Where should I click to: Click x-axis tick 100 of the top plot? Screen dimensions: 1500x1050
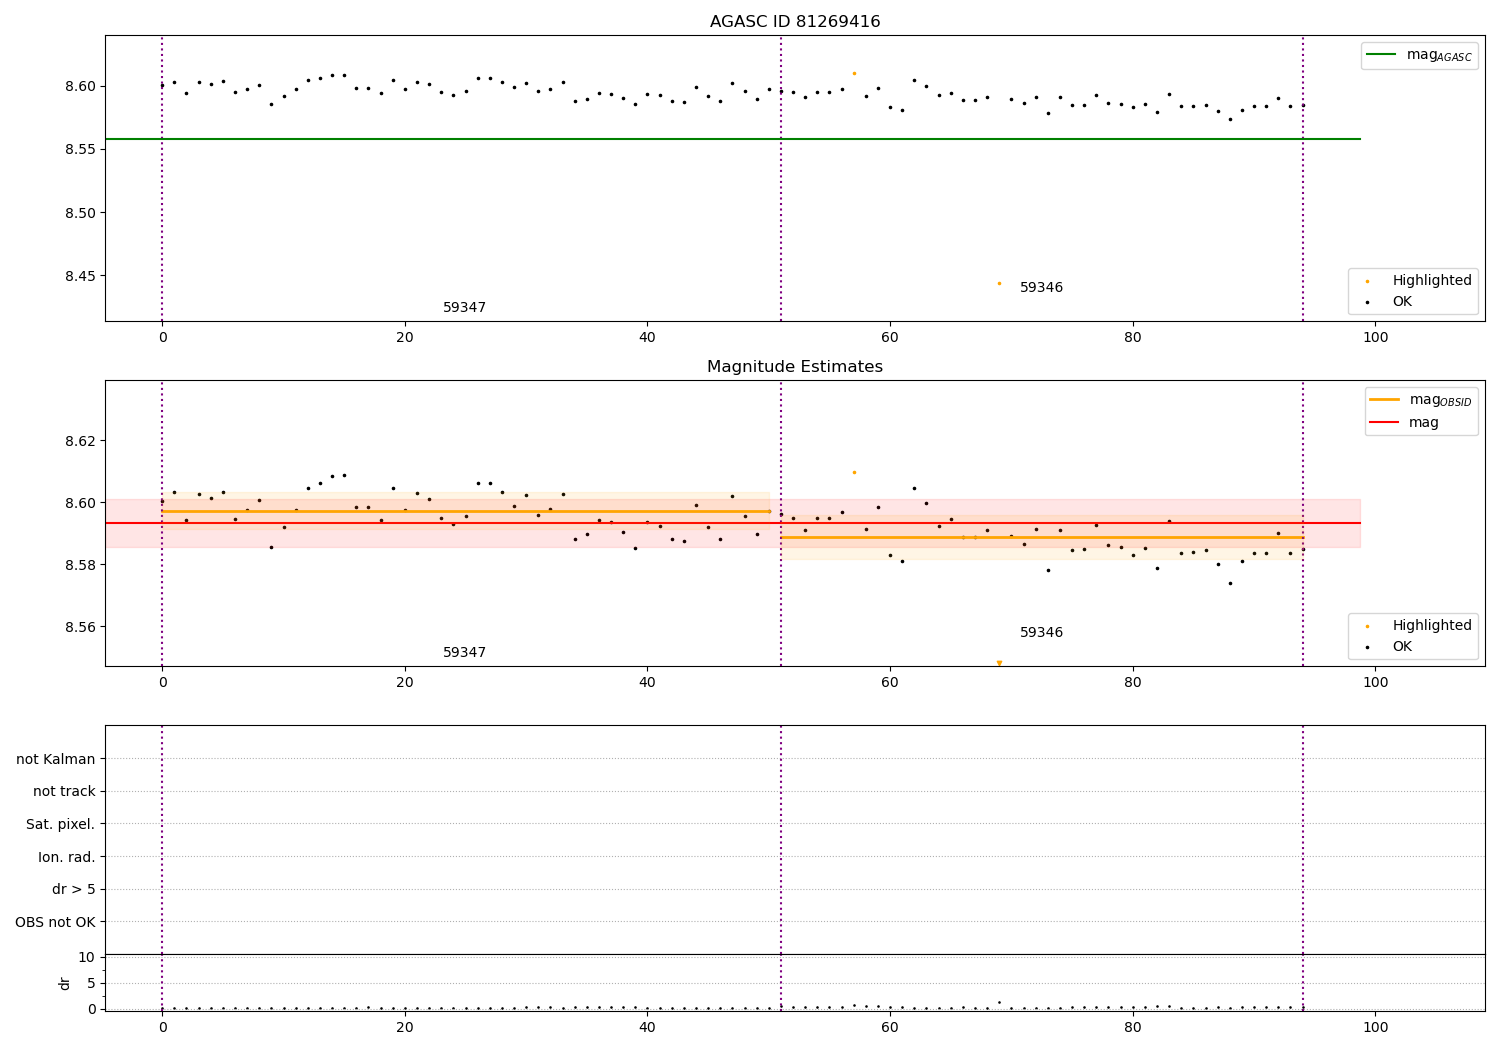tap(1375, 337)
